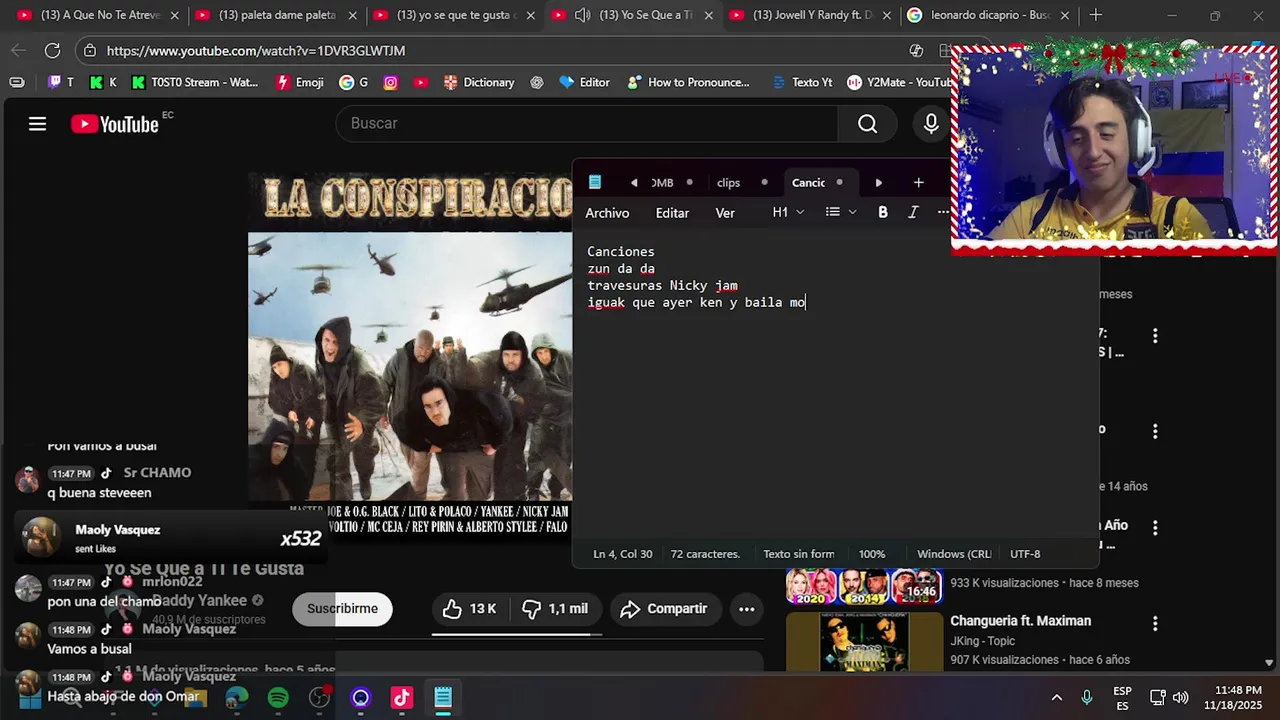Switch to 'paleta dame paleta' browser tab

point(268,15)
